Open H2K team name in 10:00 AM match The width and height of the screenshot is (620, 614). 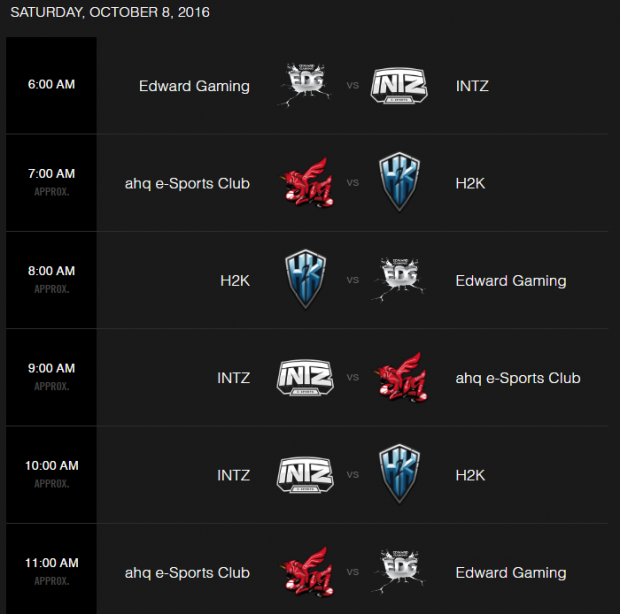470,475
